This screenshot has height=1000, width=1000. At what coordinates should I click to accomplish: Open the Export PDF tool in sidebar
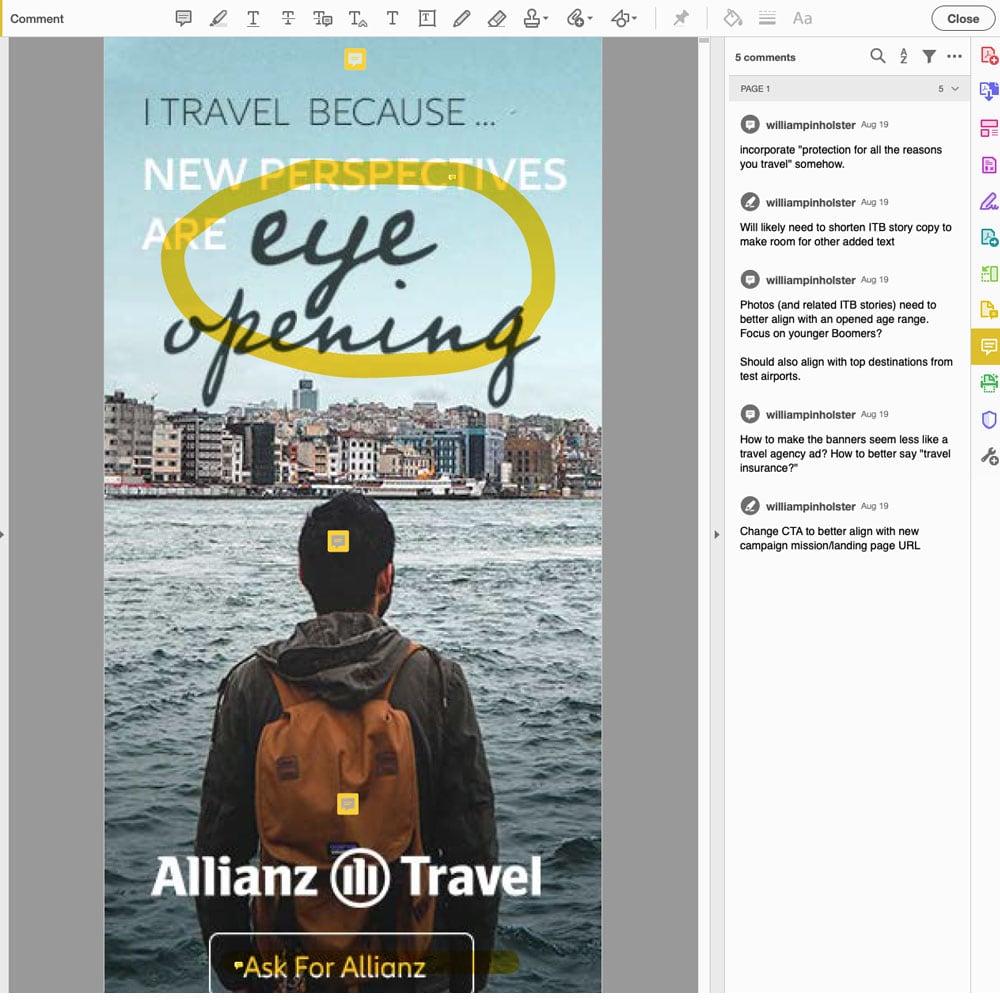(989, 91)
